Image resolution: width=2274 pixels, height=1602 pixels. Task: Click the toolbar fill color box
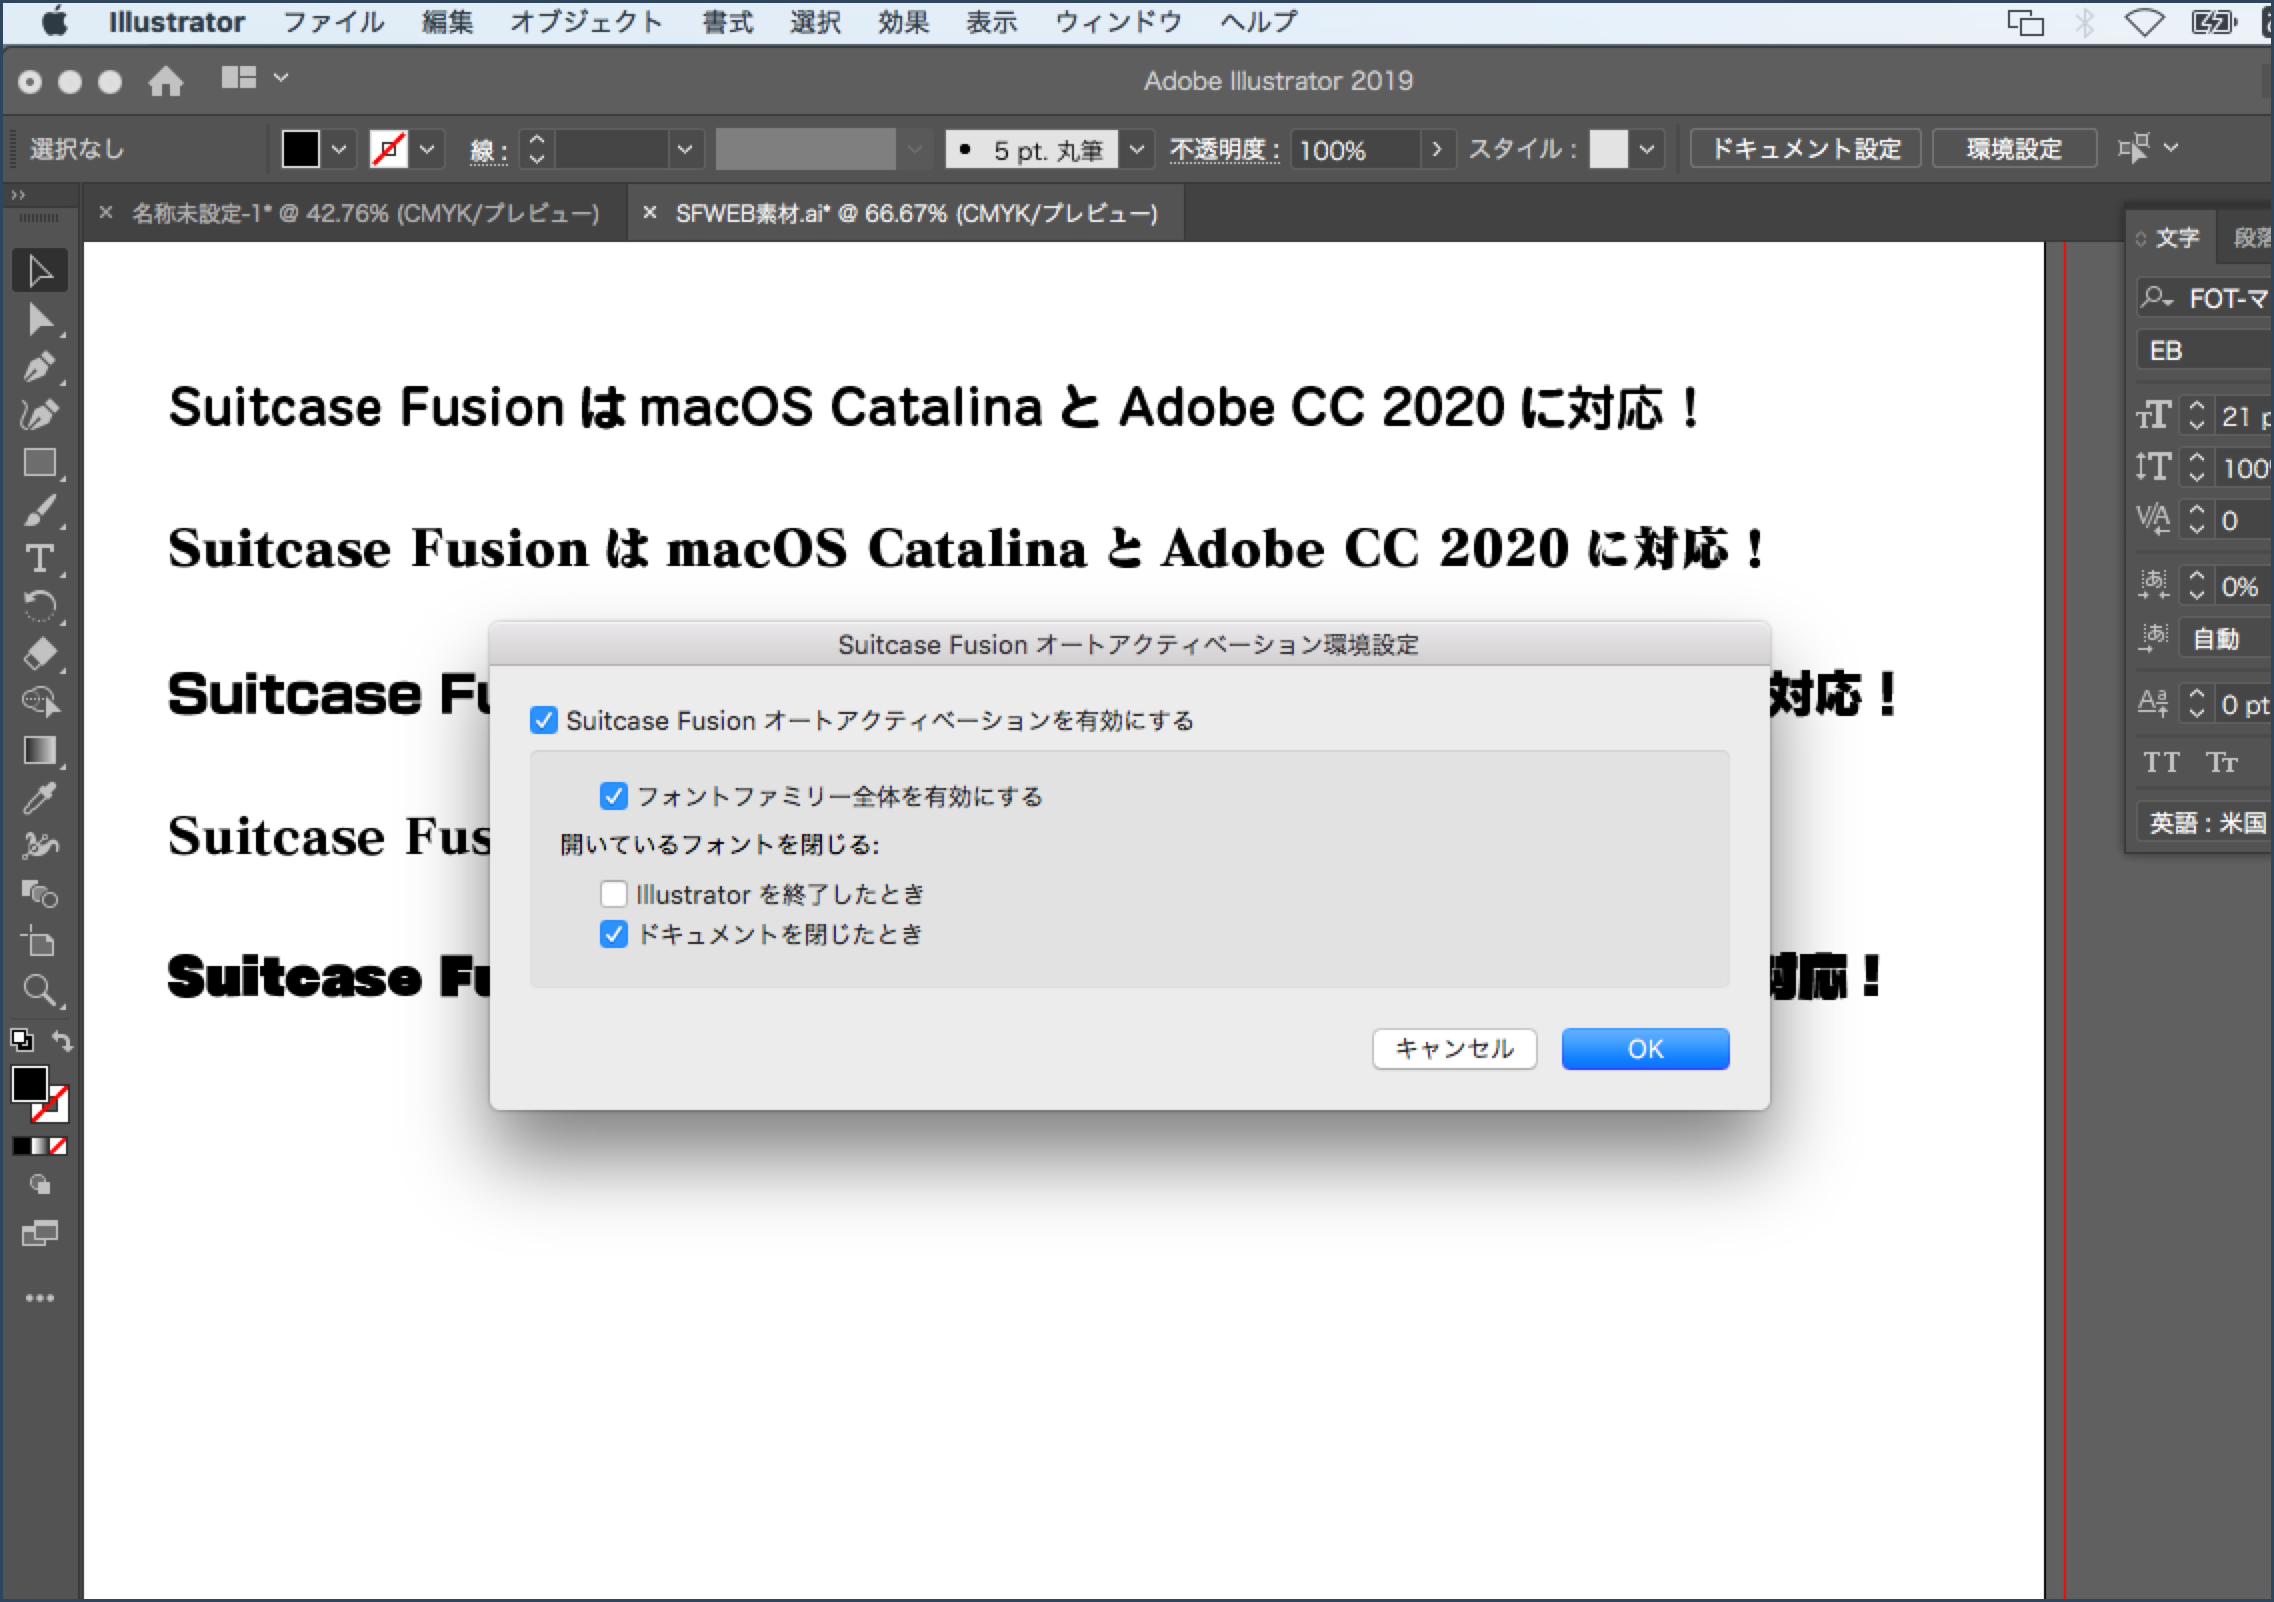pos(29,1083)
